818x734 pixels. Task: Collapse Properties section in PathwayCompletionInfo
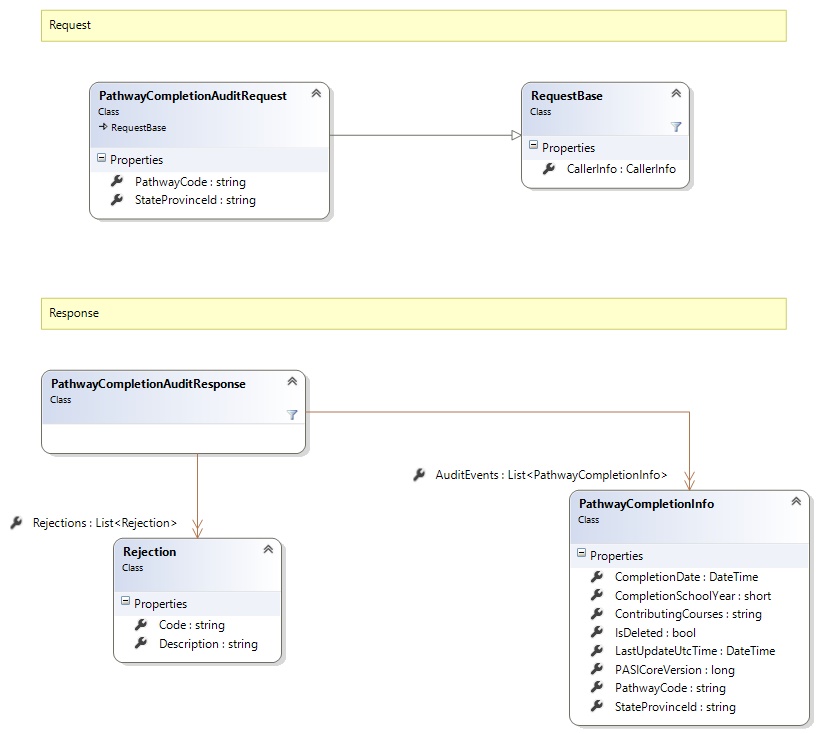(x=581, y=555)
